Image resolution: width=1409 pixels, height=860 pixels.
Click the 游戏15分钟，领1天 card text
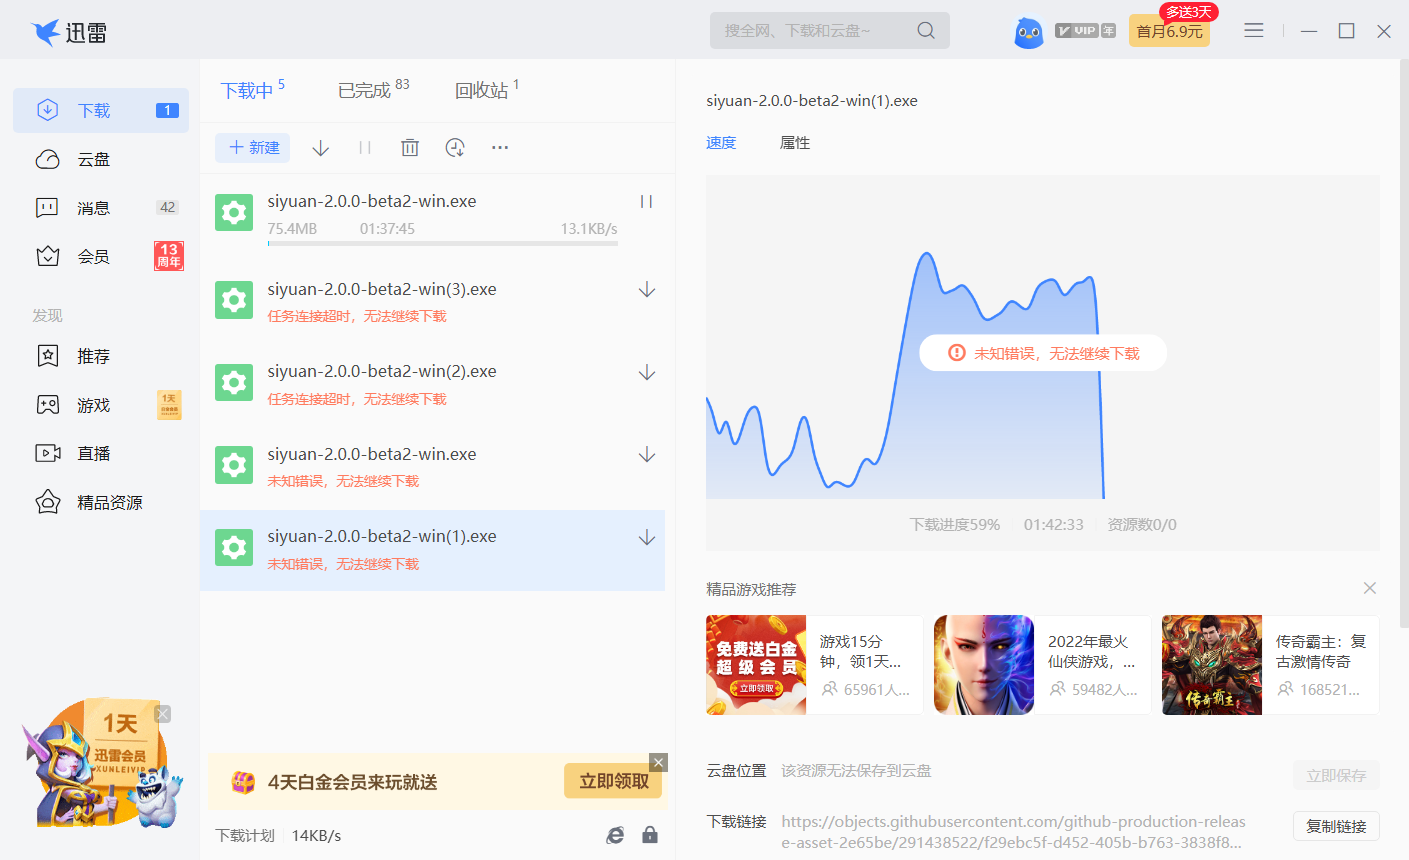[861, 651]
